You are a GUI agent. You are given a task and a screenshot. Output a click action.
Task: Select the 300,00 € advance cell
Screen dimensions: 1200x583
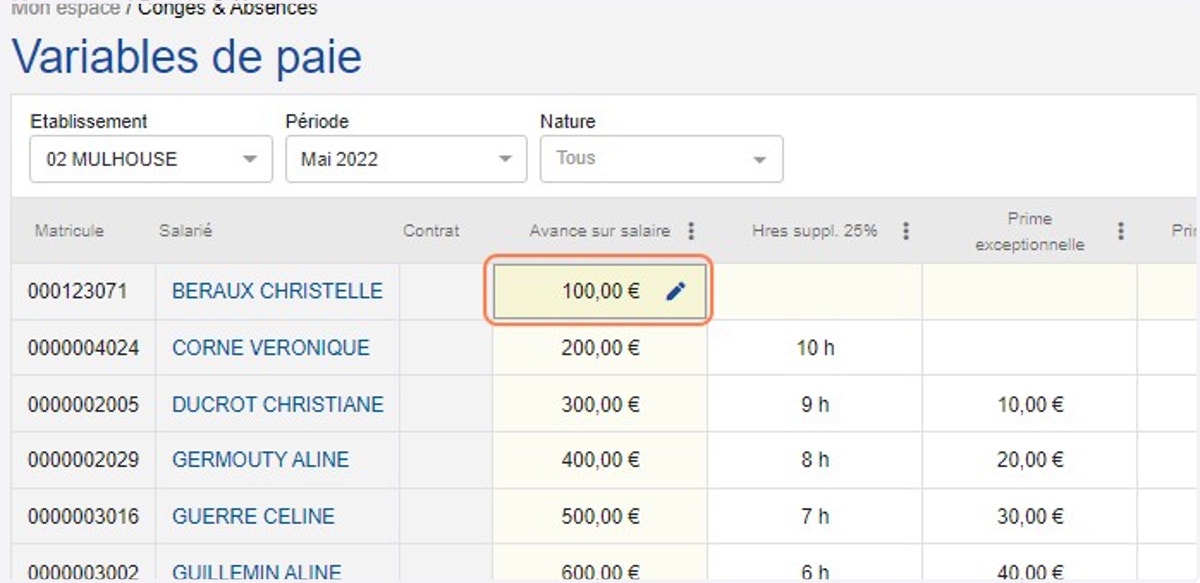(600, 405)
